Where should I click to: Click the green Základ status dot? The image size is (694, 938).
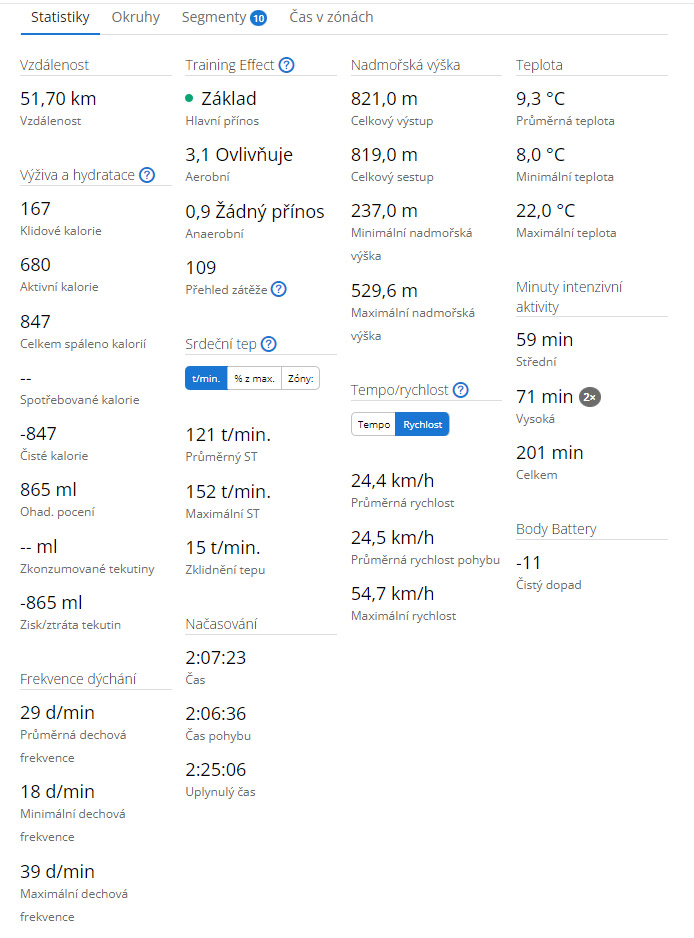pyautogui.click(x=189, y=98)
